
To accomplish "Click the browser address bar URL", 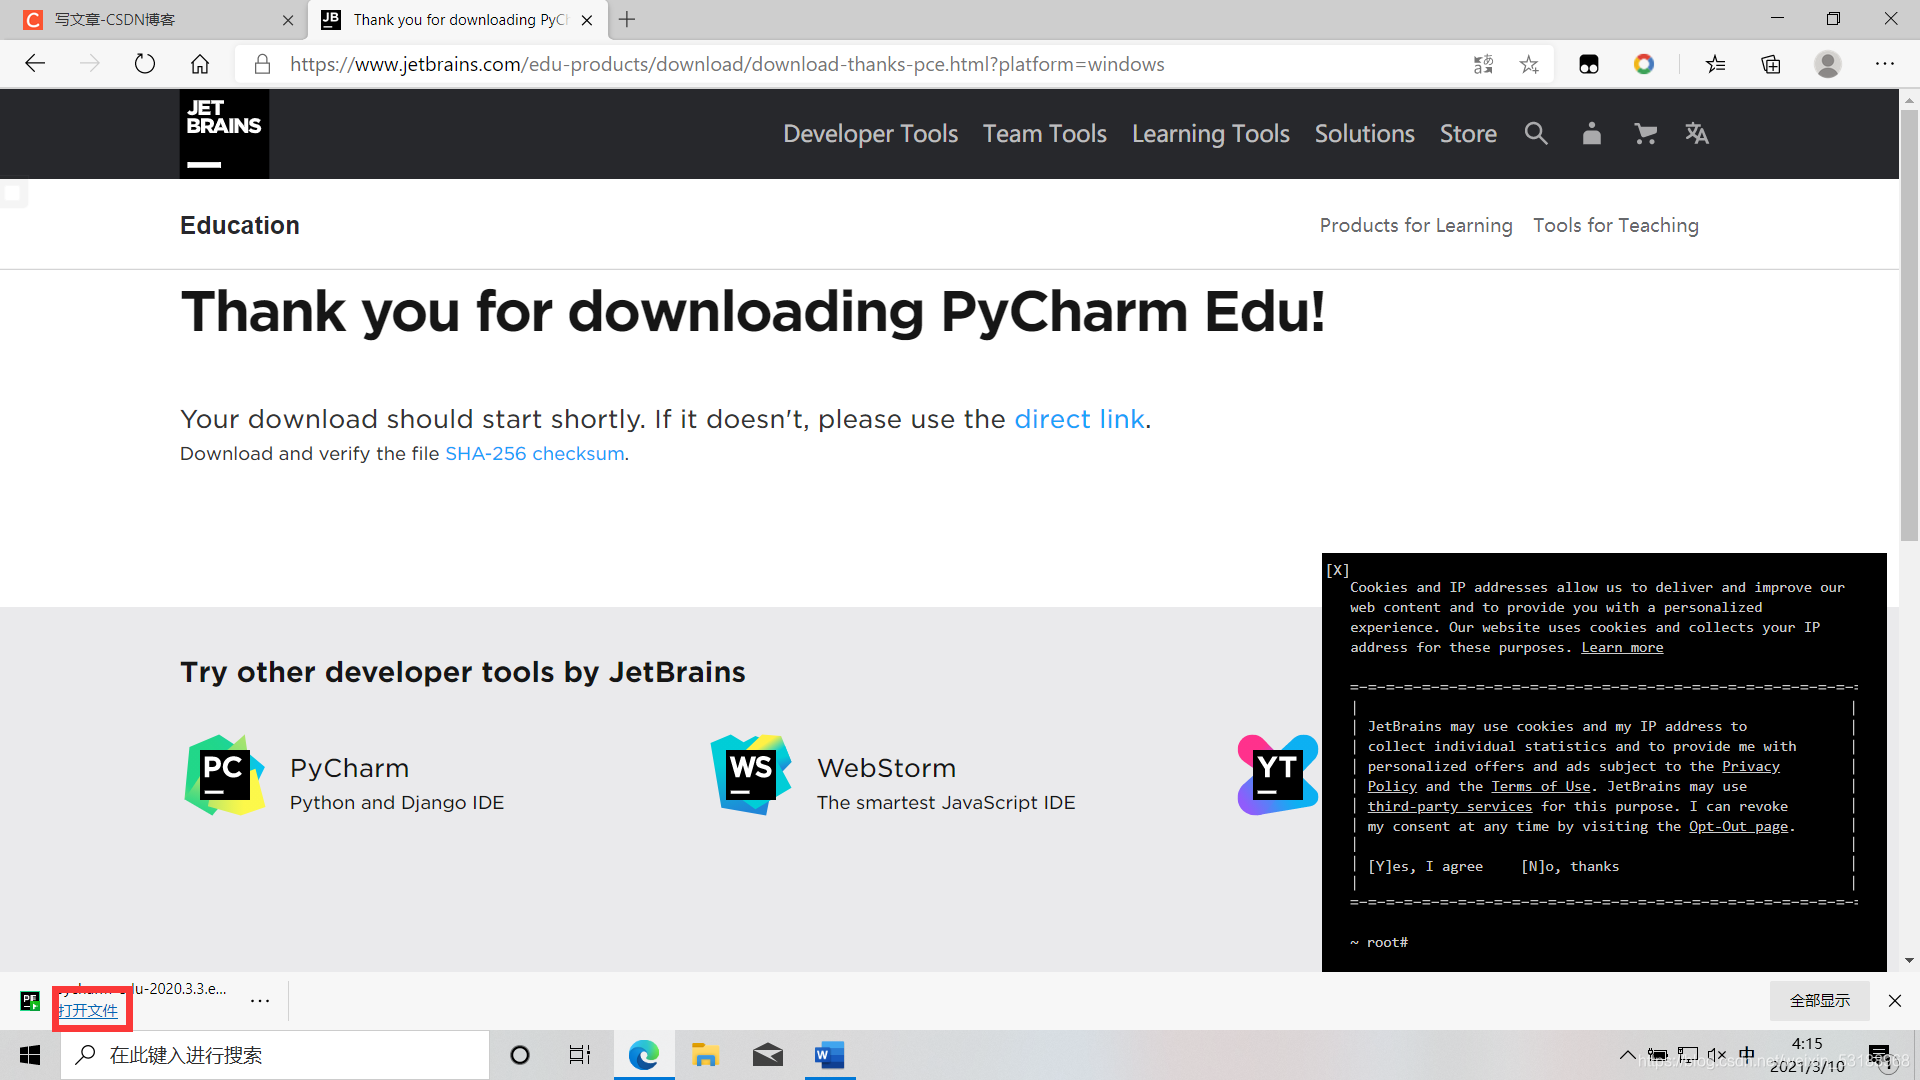I will point(727,64).
